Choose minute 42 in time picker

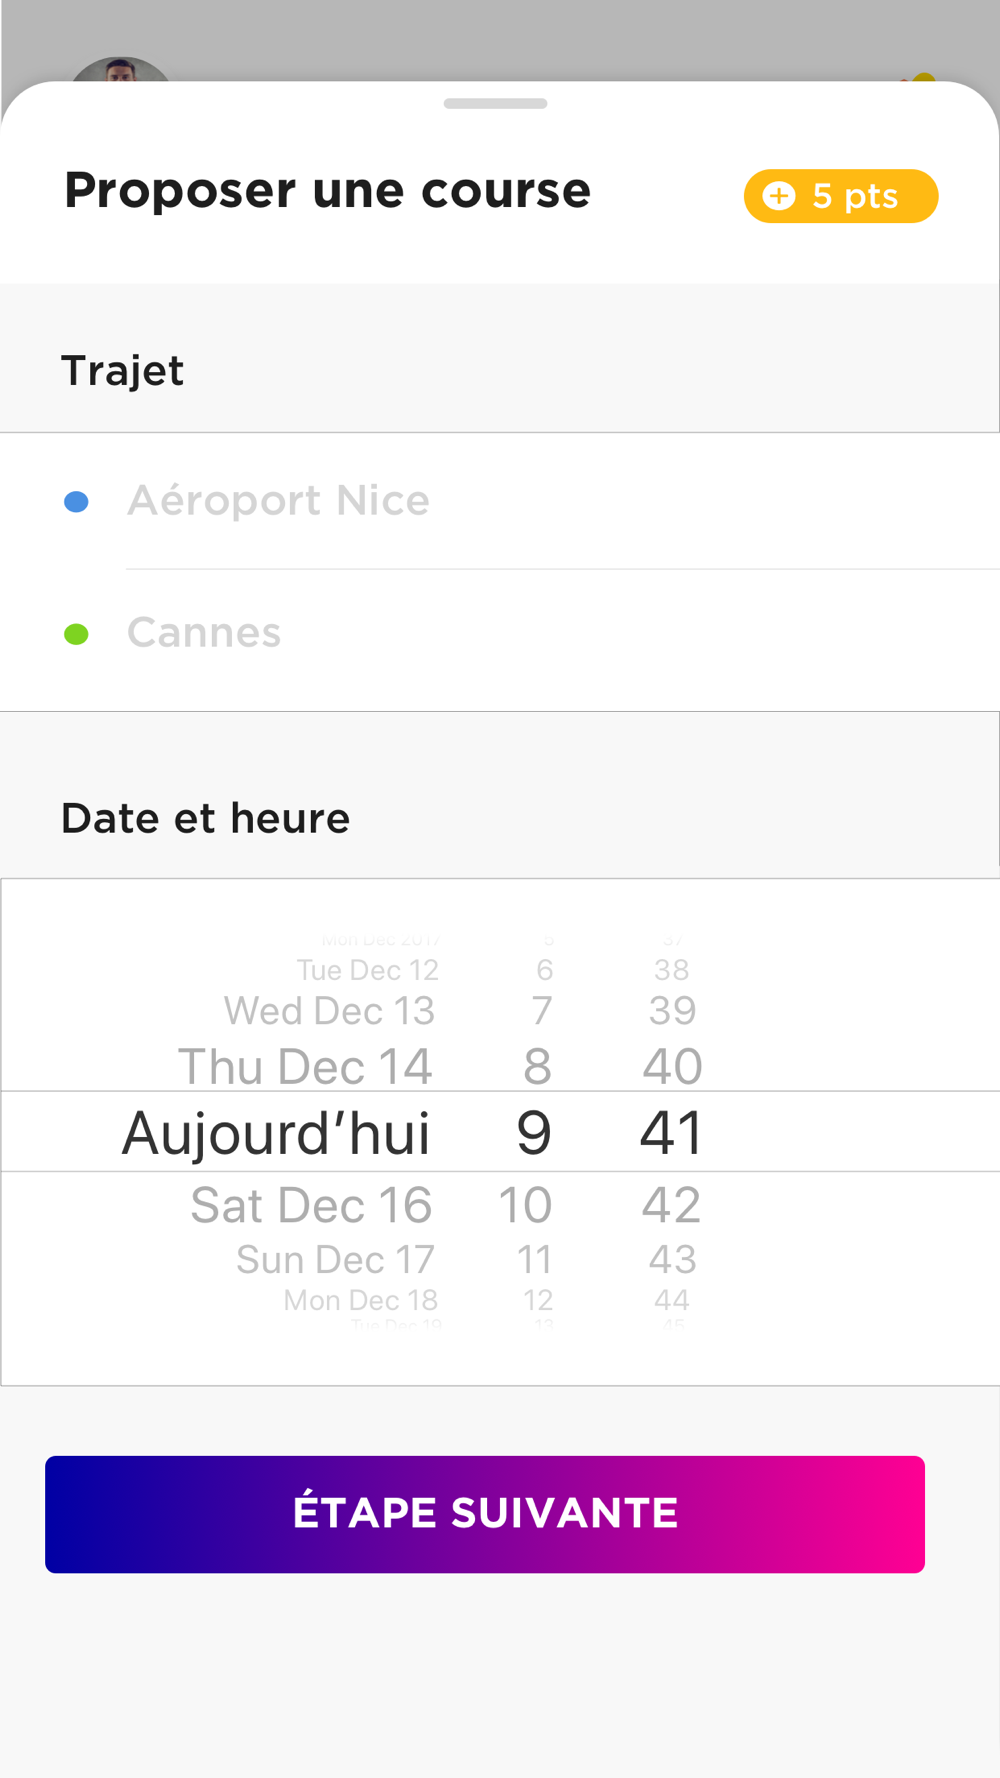671,1205
